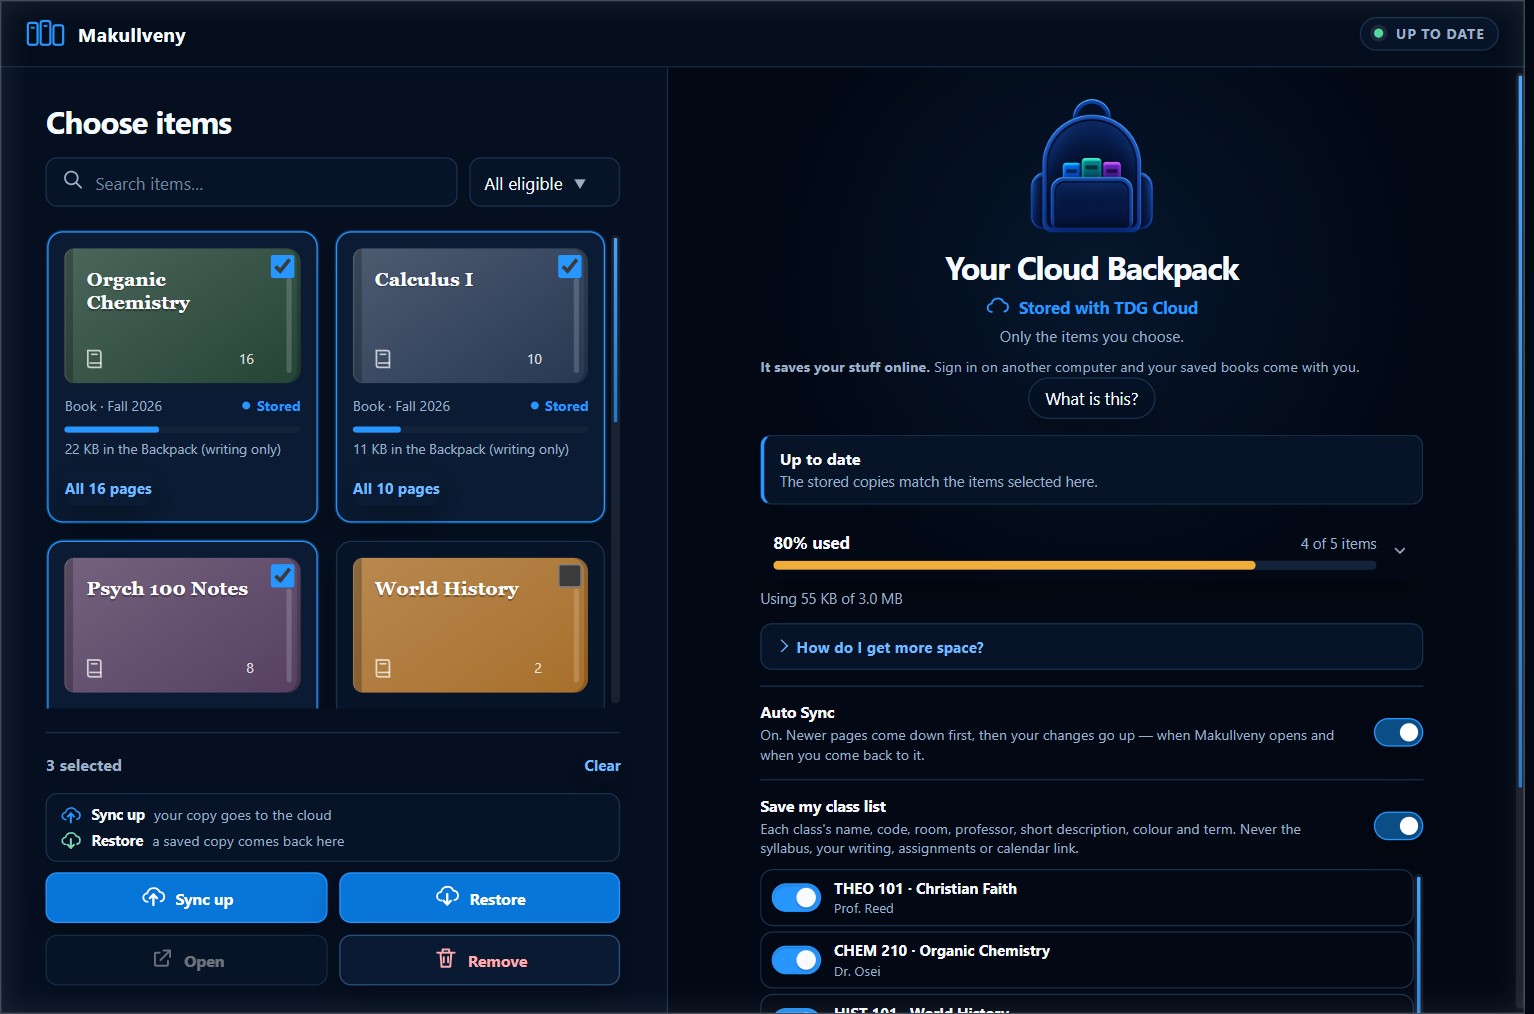This screenshot has height=1014, width=1534.
Task: Click the blue Restore button
Action: point(479,898)
